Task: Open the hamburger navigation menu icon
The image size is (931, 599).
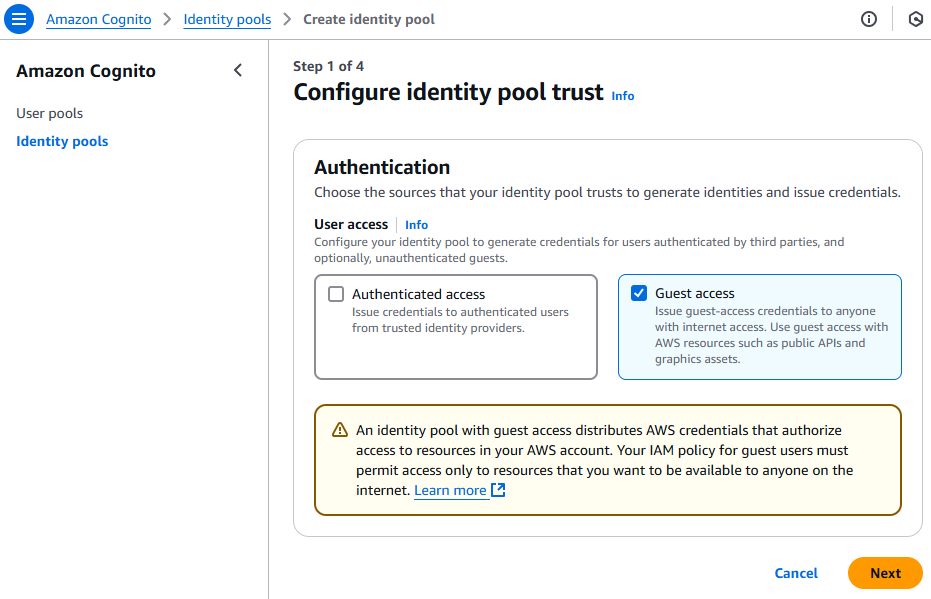Action: pyautogui.click(x=19, y=19)
